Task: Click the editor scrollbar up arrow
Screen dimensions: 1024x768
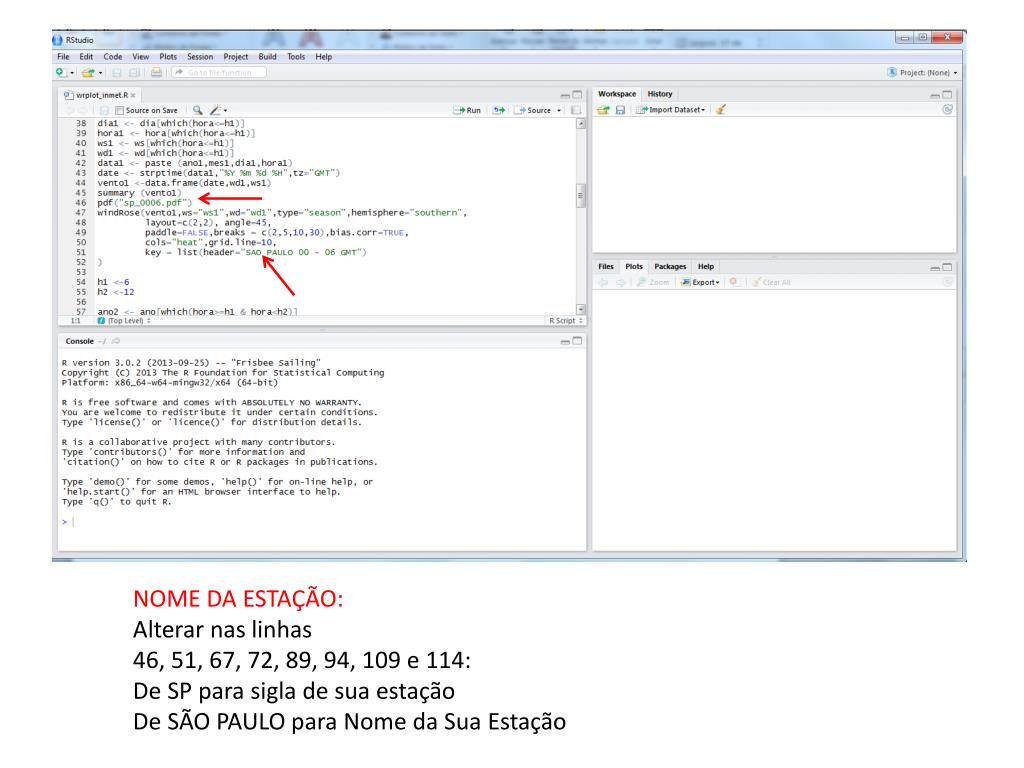Action: (581, 123)
